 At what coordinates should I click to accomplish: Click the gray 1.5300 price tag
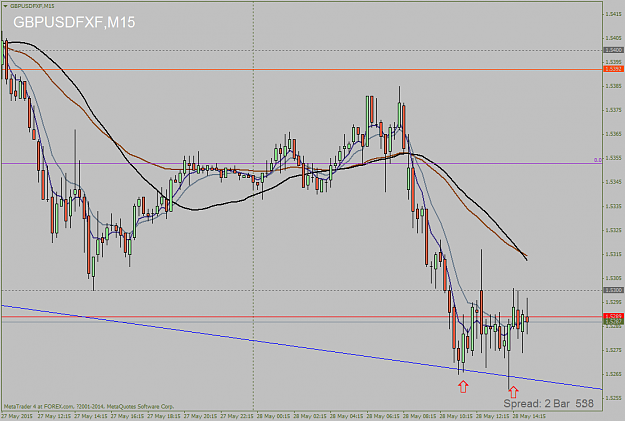click(613, 290)
